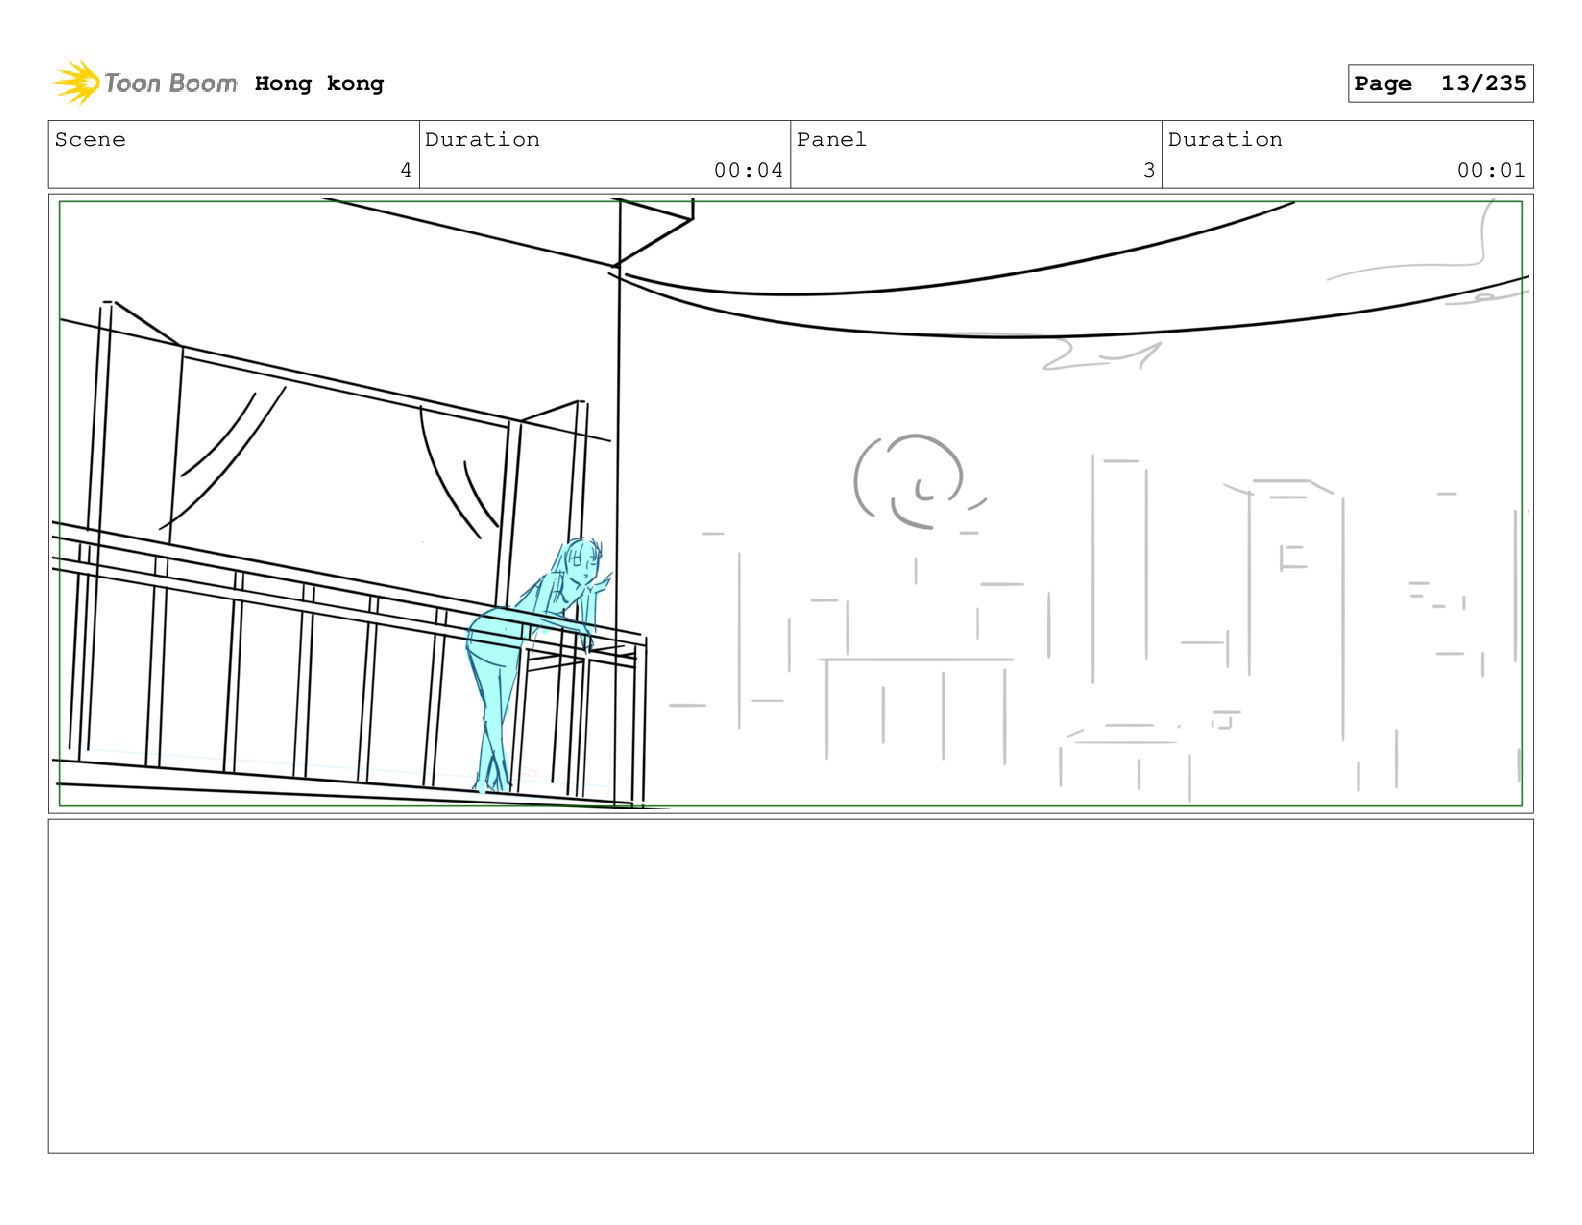Screen dimensions: 1582x1225
Task: Click the Toon Boom logo
Action: (145, 83)
